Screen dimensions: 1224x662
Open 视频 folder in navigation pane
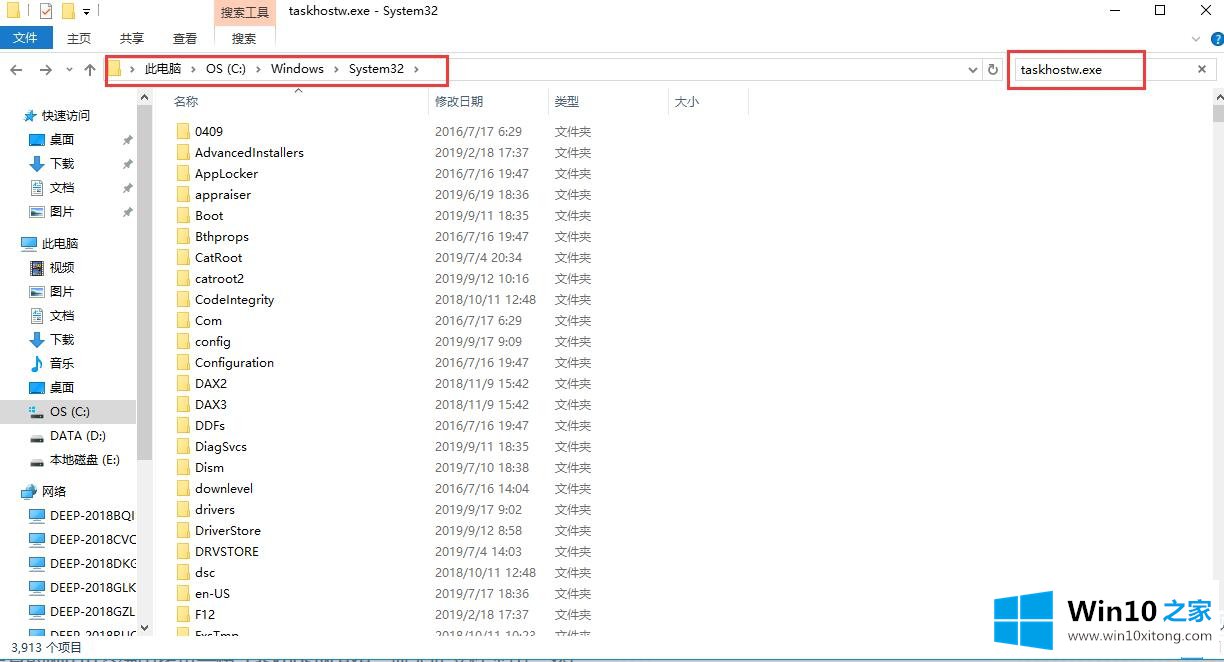pos(62,268)
